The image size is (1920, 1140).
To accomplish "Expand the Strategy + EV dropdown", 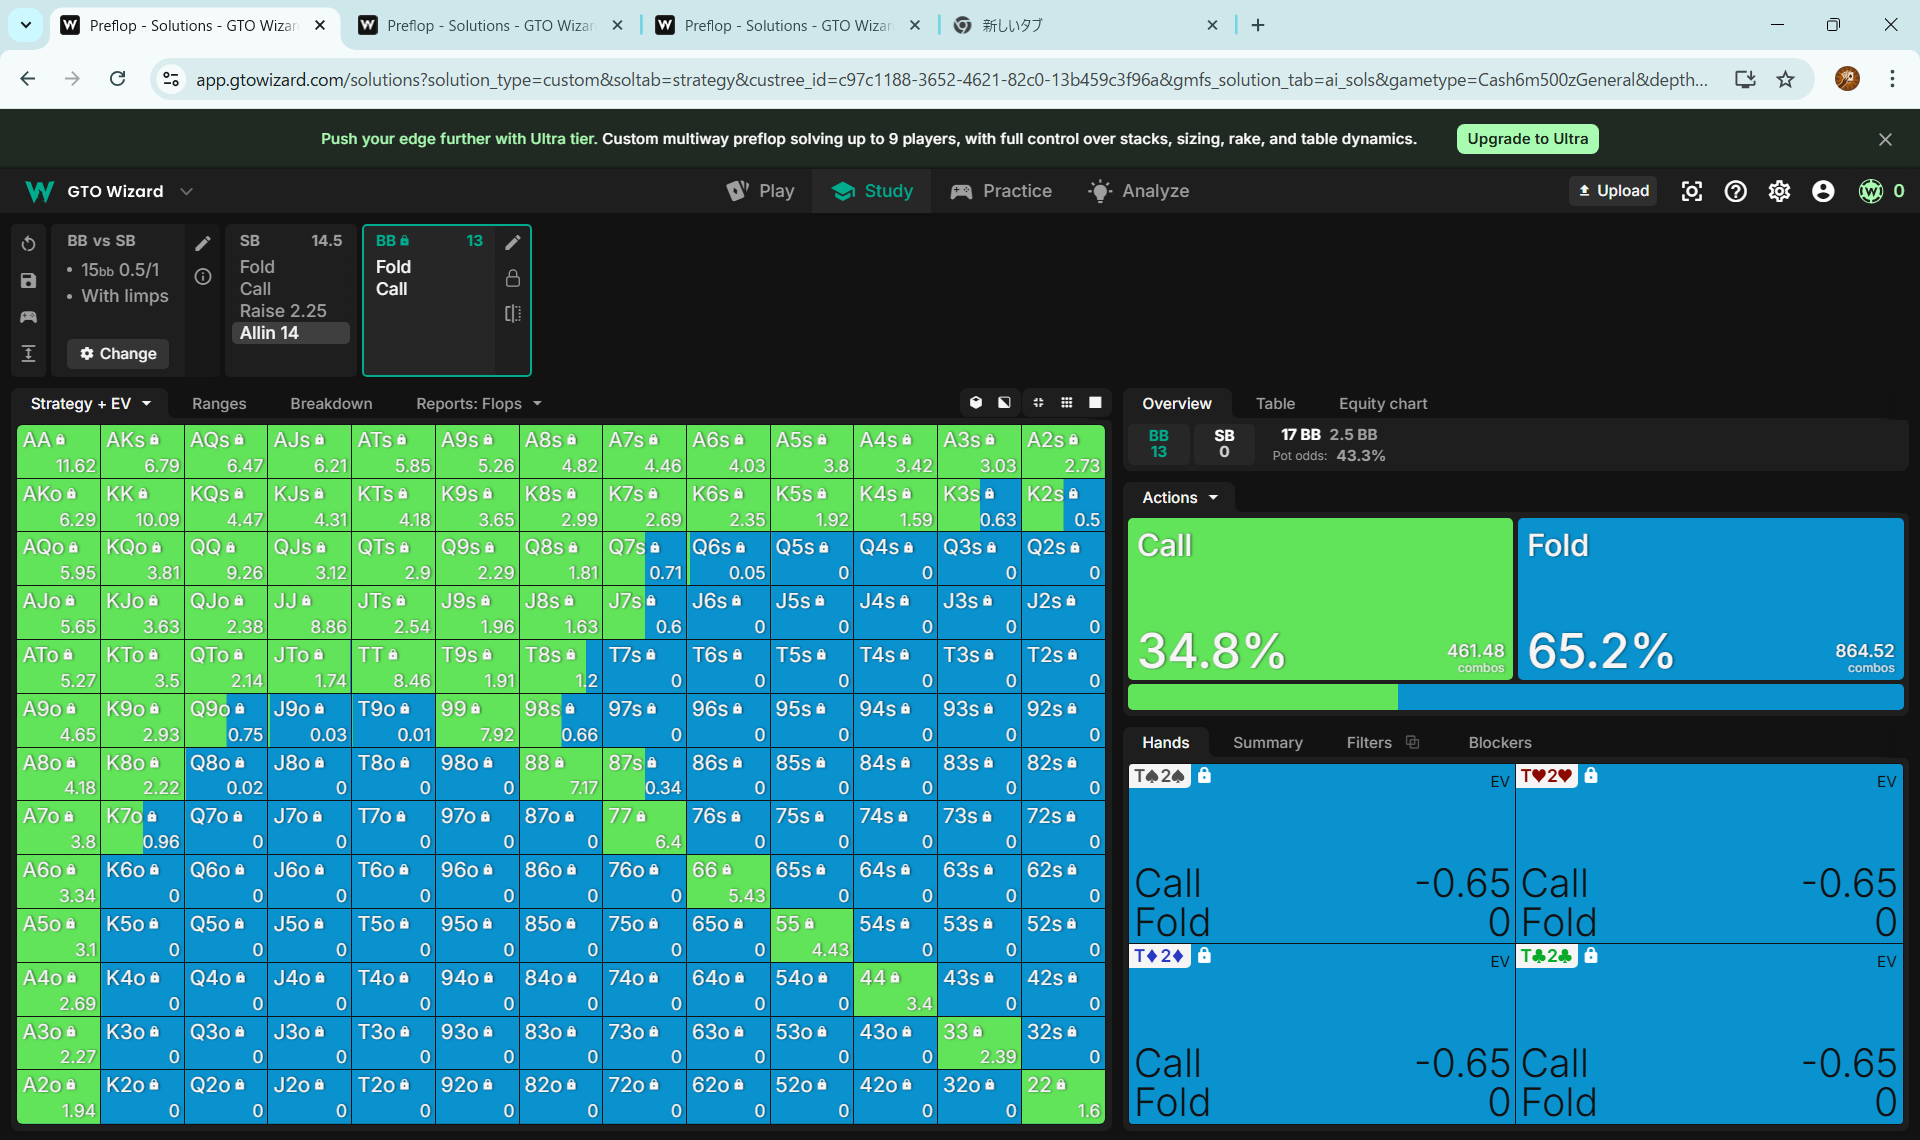I will coord(91,403).
